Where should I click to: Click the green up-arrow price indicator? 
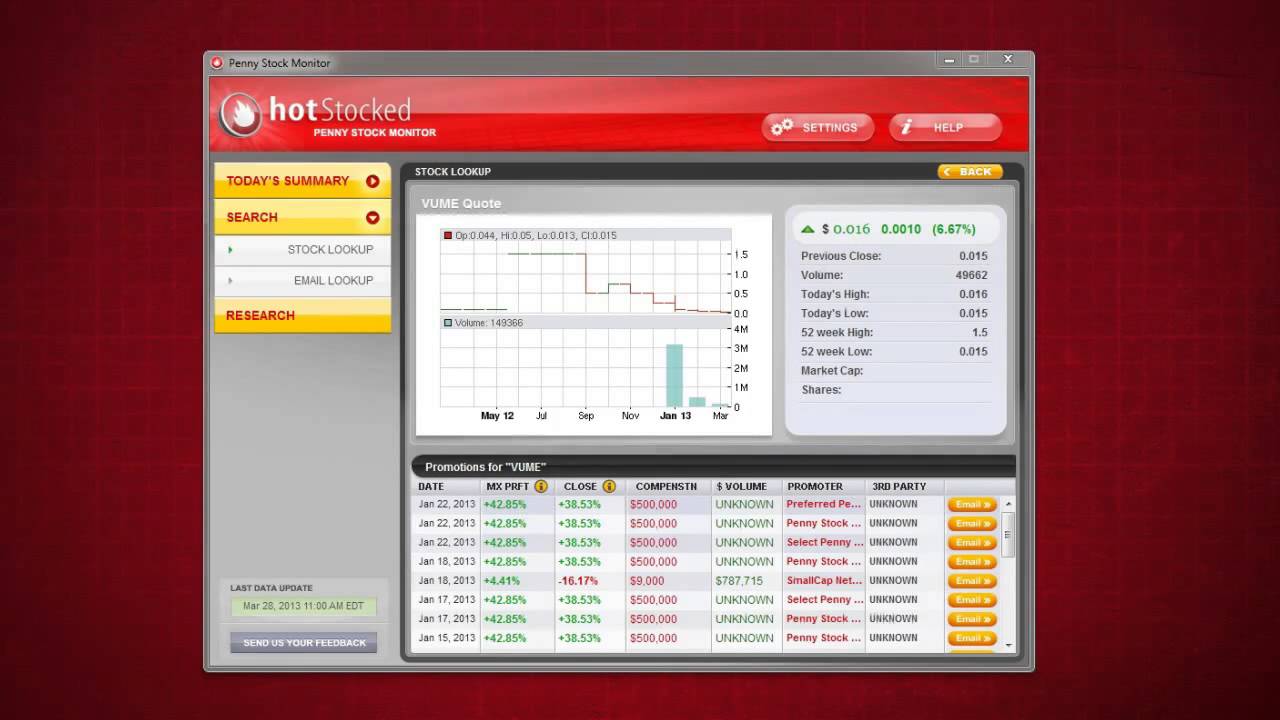pos(808,229)
